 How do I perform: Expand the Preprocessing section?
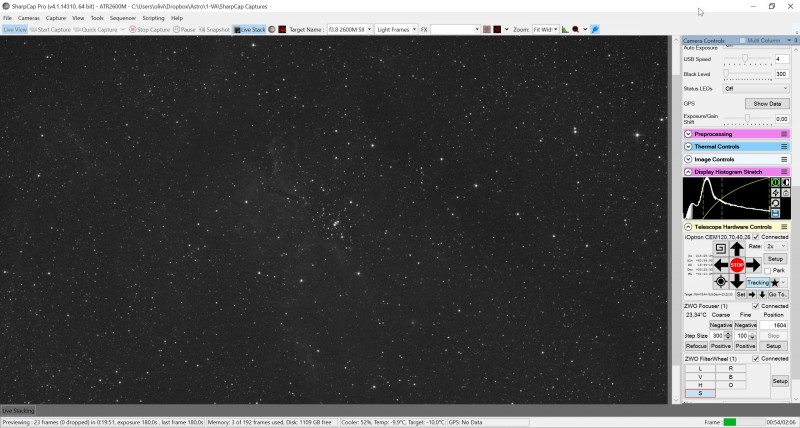pos(688,134)
